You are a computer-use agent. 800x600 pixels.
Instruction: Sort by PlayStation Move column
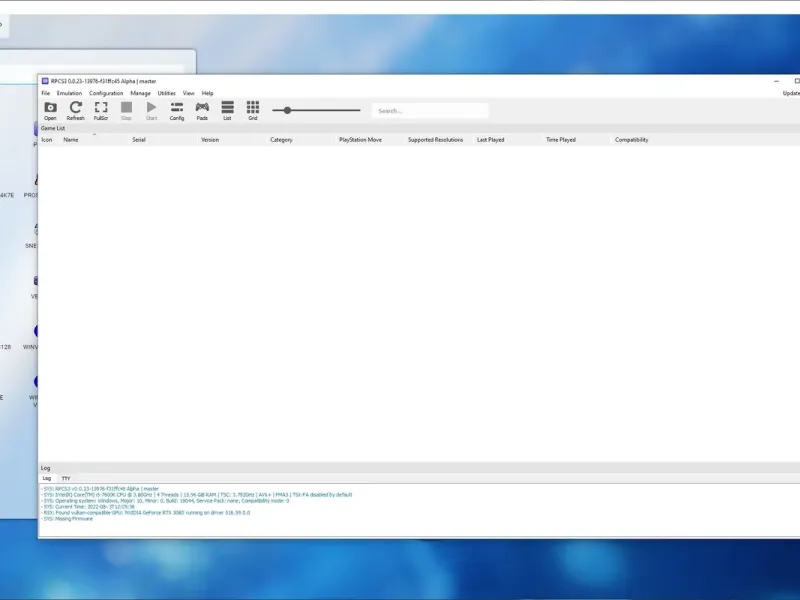(x=360, y=140)
